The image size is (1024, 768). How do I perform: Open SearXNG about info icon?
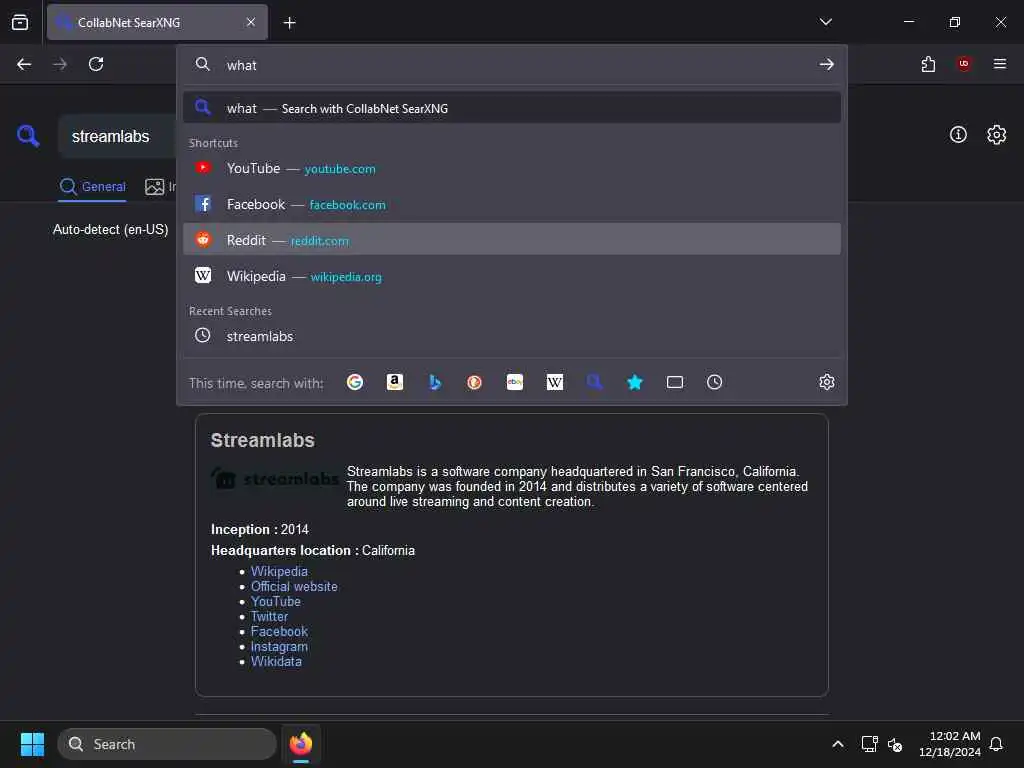[958, 135]
